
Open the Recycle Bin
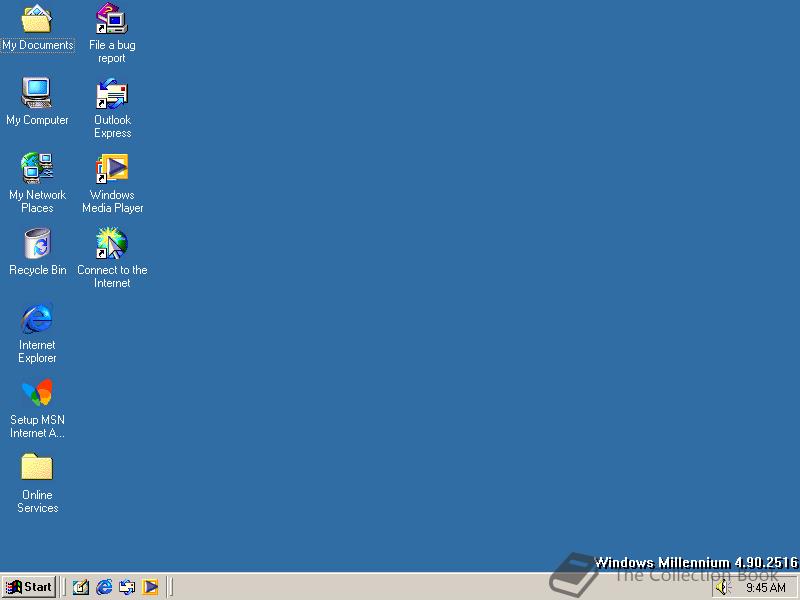37,242
